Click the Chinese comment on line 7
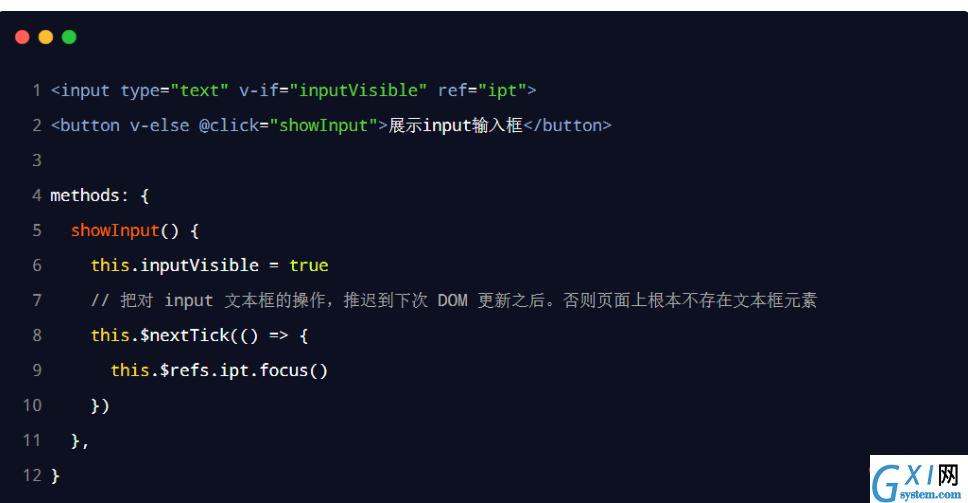Image resolution: width=968 pixels, height=503 pixels. click(454, 301)
